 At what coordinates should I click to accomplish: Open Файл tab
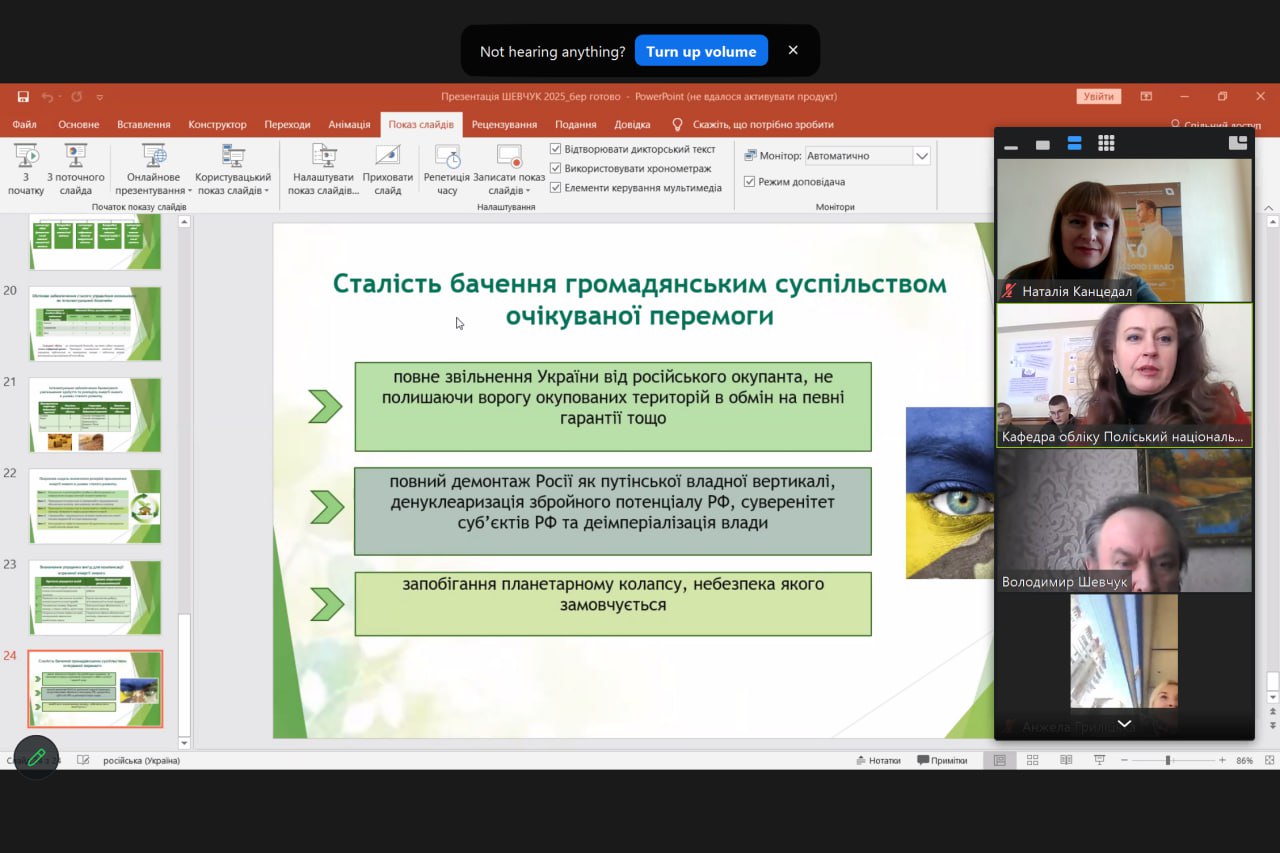click(25, 124)
